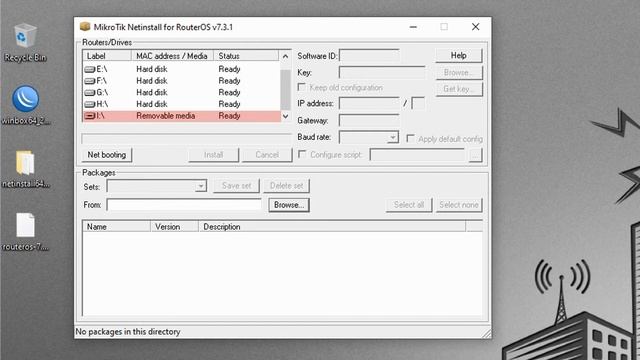Screen dimensions: 640x360
Task: Open the Baud rate dropdown
Action: point(393,137)
